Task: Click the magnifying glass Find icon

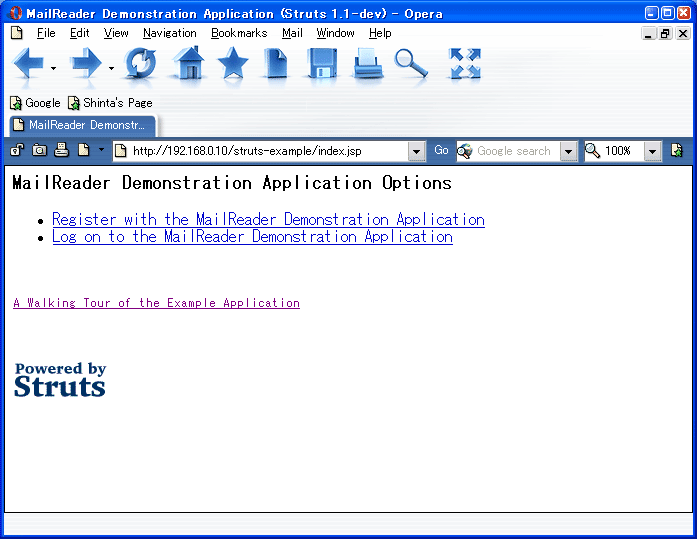Action: click(411, 64)
